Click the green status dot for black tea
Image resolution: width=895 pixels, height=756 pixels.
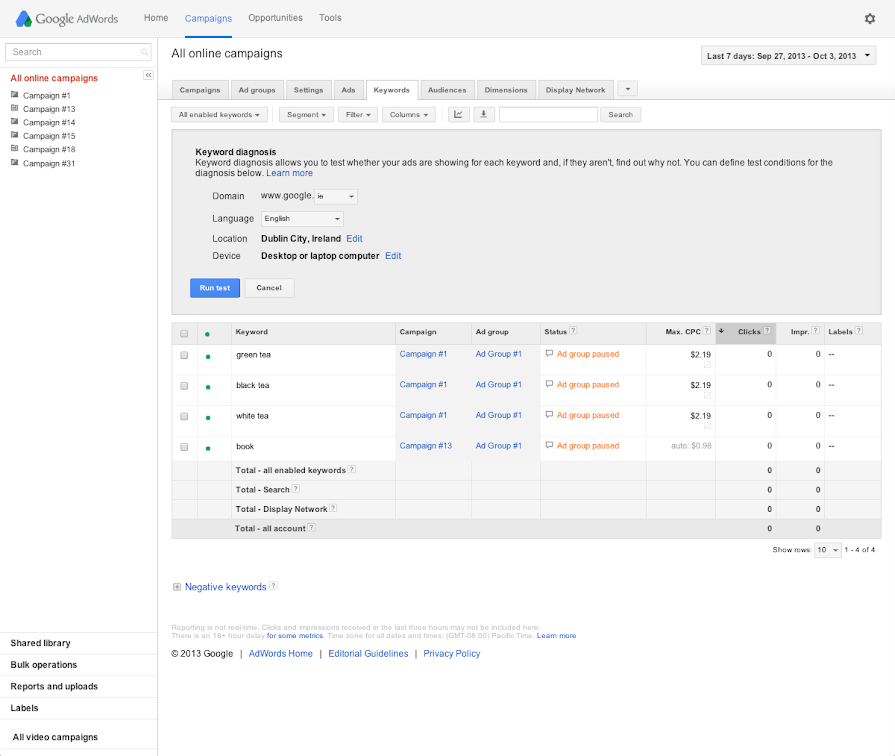pos(208,386)
